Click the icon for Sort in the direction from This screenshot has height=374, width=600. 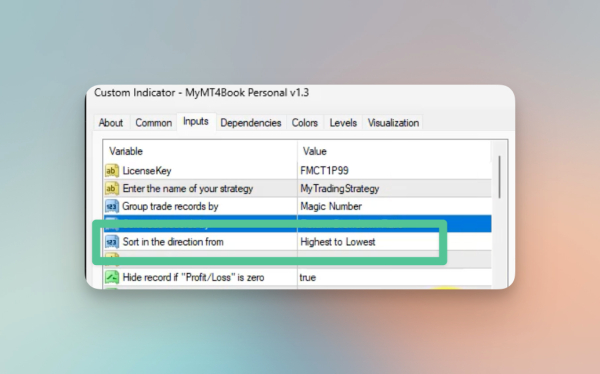click(112, 242)
